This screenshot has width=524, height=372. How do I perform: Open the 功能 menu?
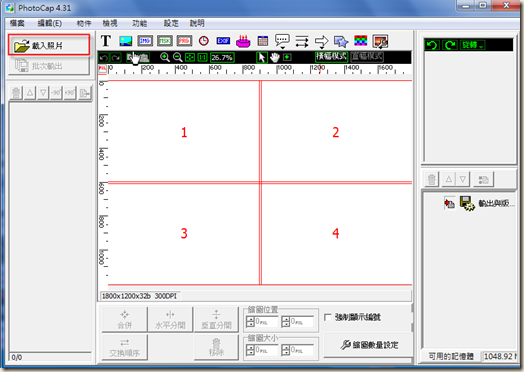[x=140, y=23]
